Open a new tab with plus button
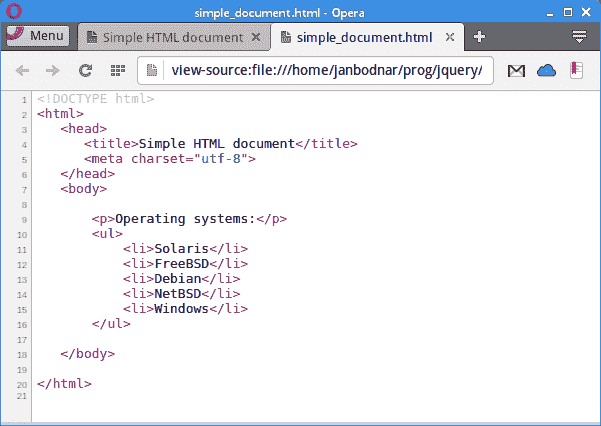 pyautogui.click(x=479, y=36)
